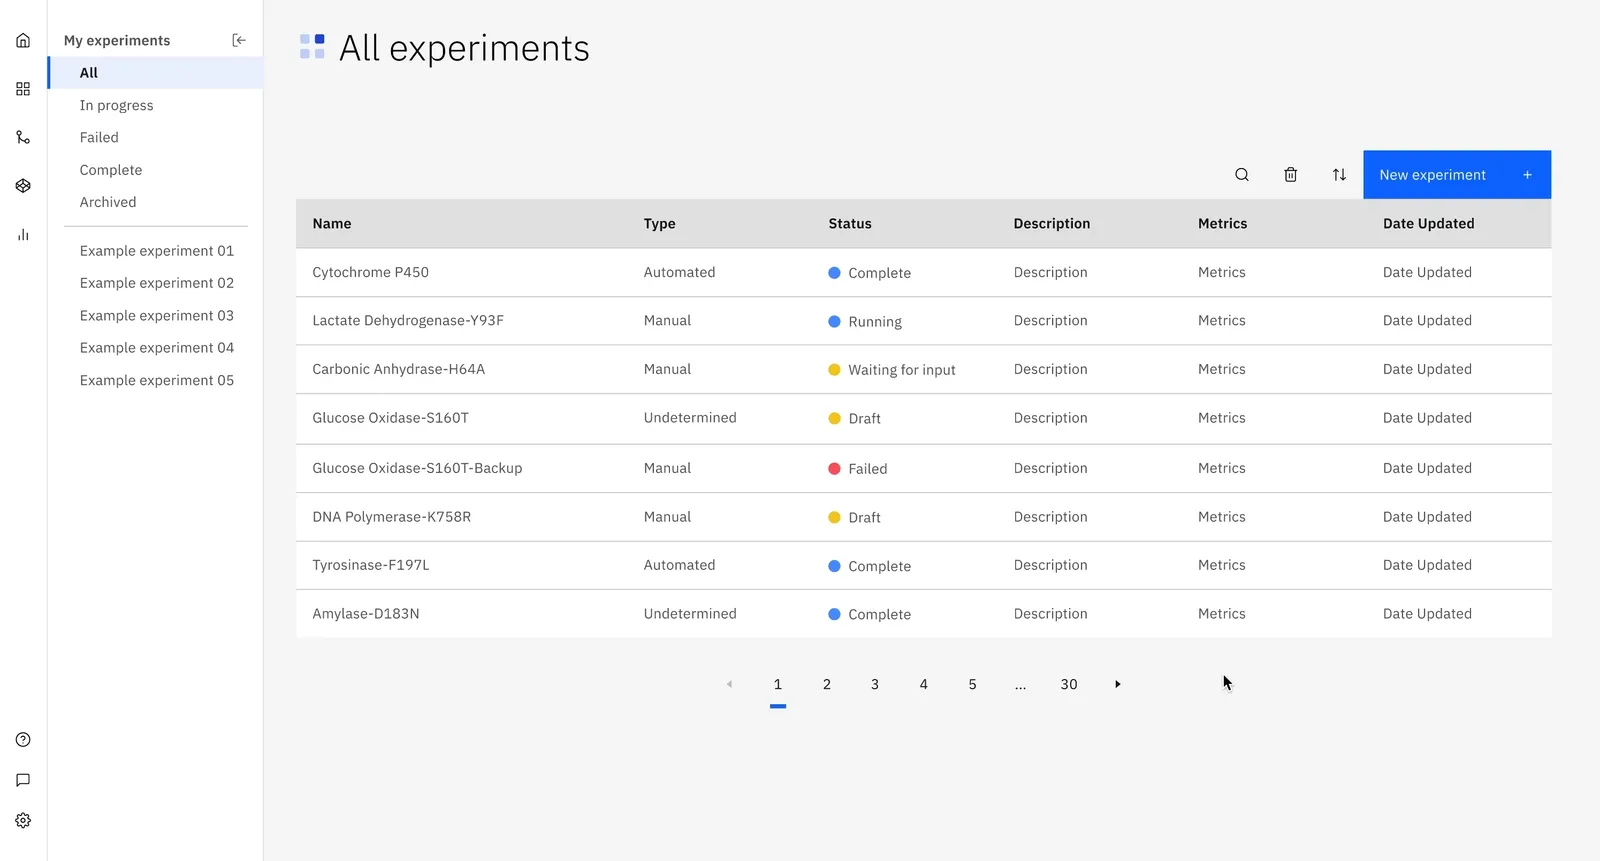Open Amylase-D183N experiment
Image resolution: width=1600 pixels, height=861 pixels.
(x=924, y=614)
